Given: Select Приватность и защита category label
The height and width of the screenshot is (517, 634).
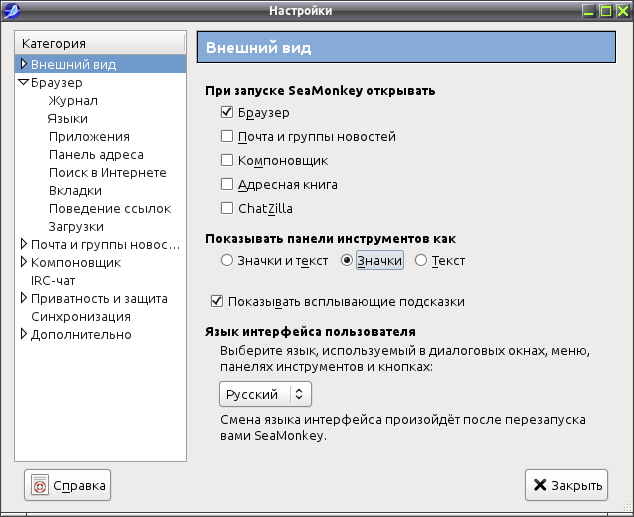Looking at the screenshot, I should [99, 298].
